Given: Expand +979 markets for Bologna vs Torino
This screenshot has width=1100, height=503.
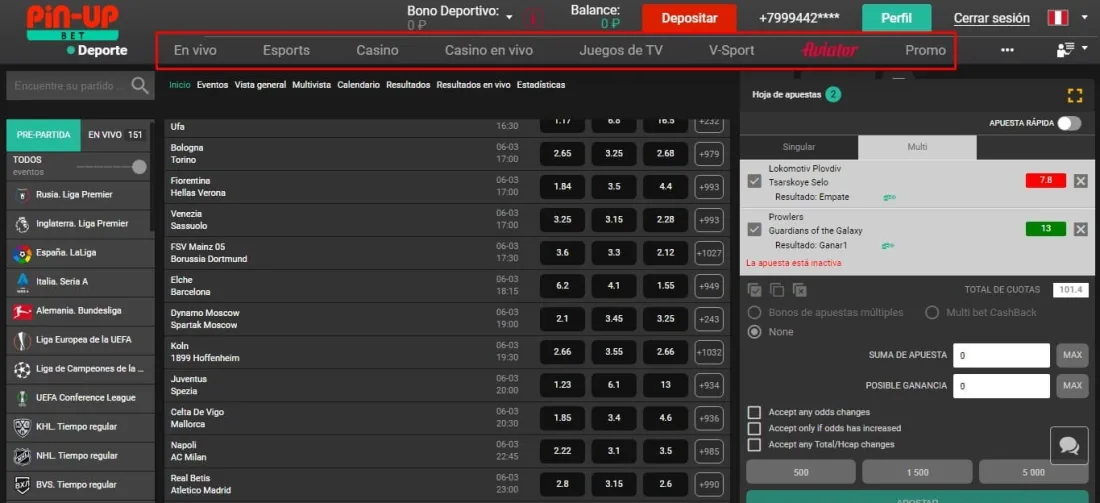Looking at the screenshot, I should click(x=709, y=154).
